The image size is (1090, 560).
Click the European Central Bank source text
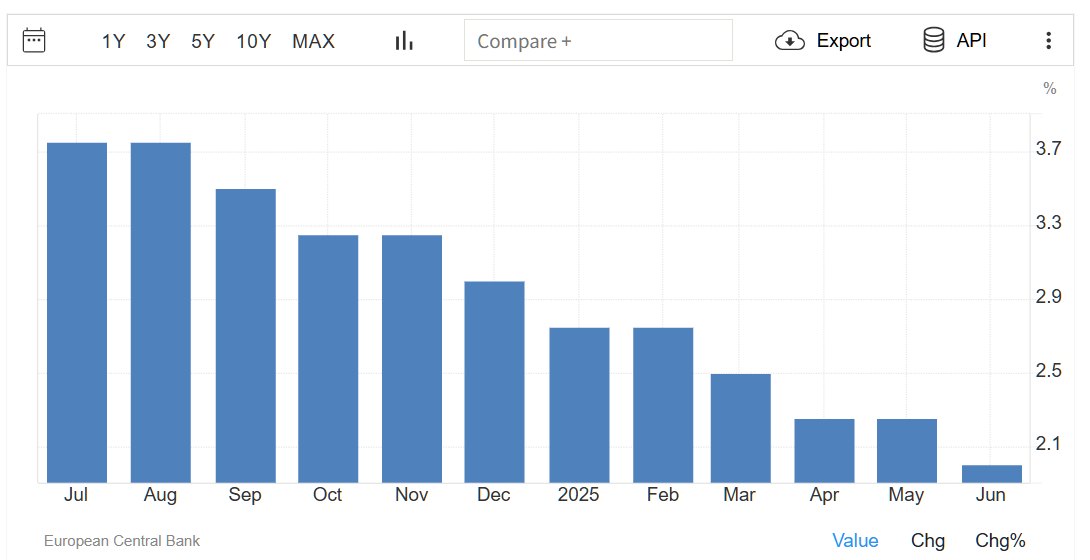click(122, 541)
